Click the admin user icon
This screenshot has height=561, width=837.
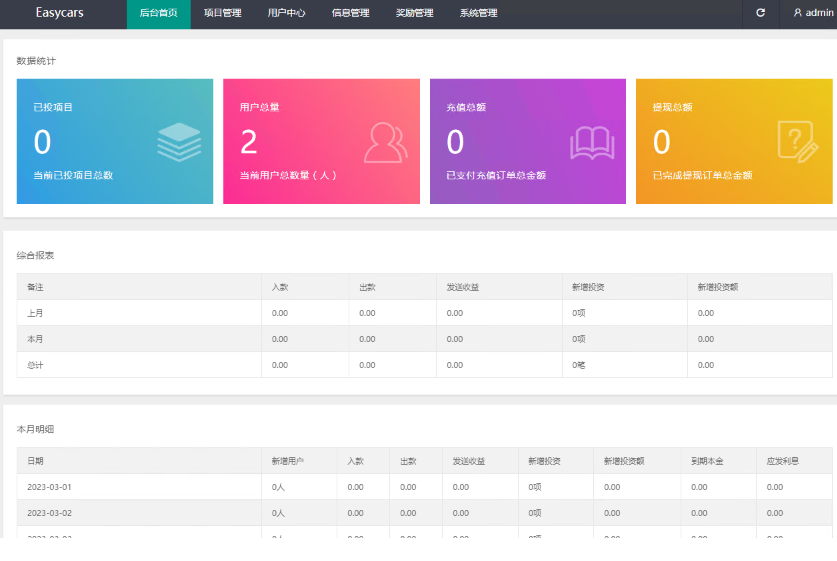[797, 13]
